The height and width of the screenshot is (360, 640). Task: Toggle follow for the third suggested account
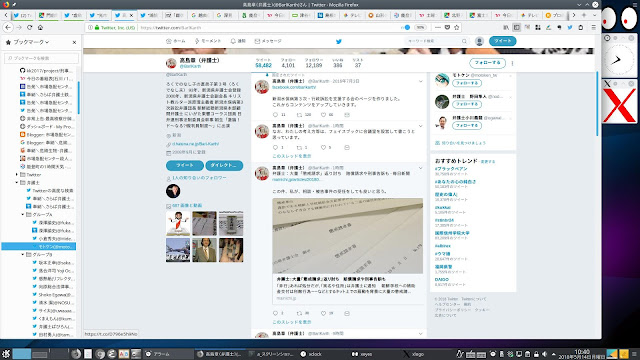point(467,125)
